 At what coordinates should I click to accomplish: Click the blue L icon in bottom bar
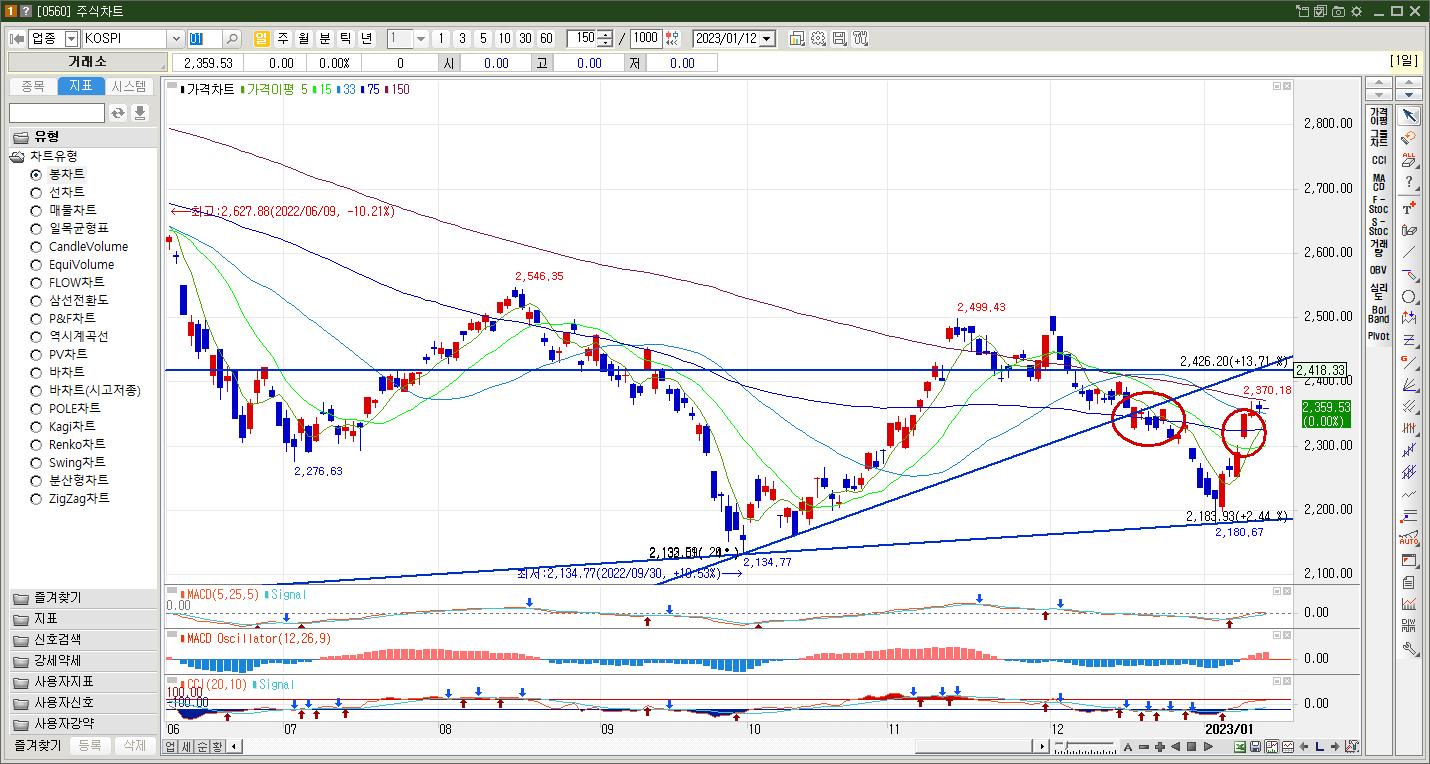pos(1320,746)
